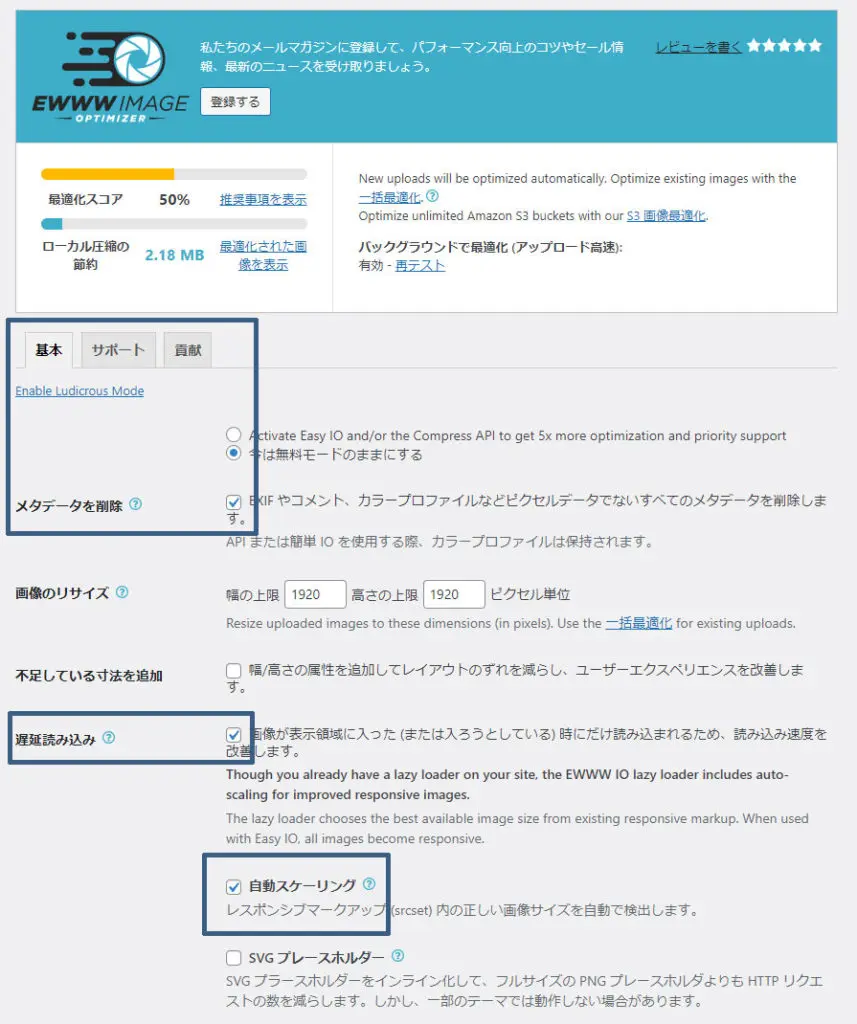
Task: Click the help icon next to 一括最適化
Action: coord(432,197)
